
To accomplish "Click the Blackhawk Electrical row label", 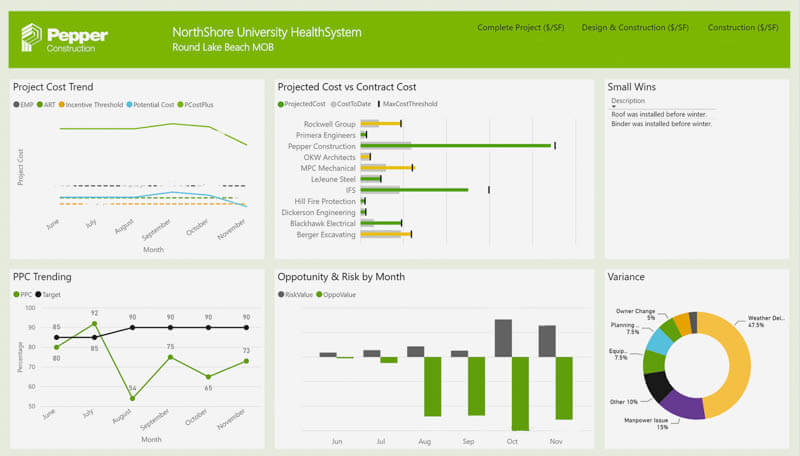I will (322, 223).
